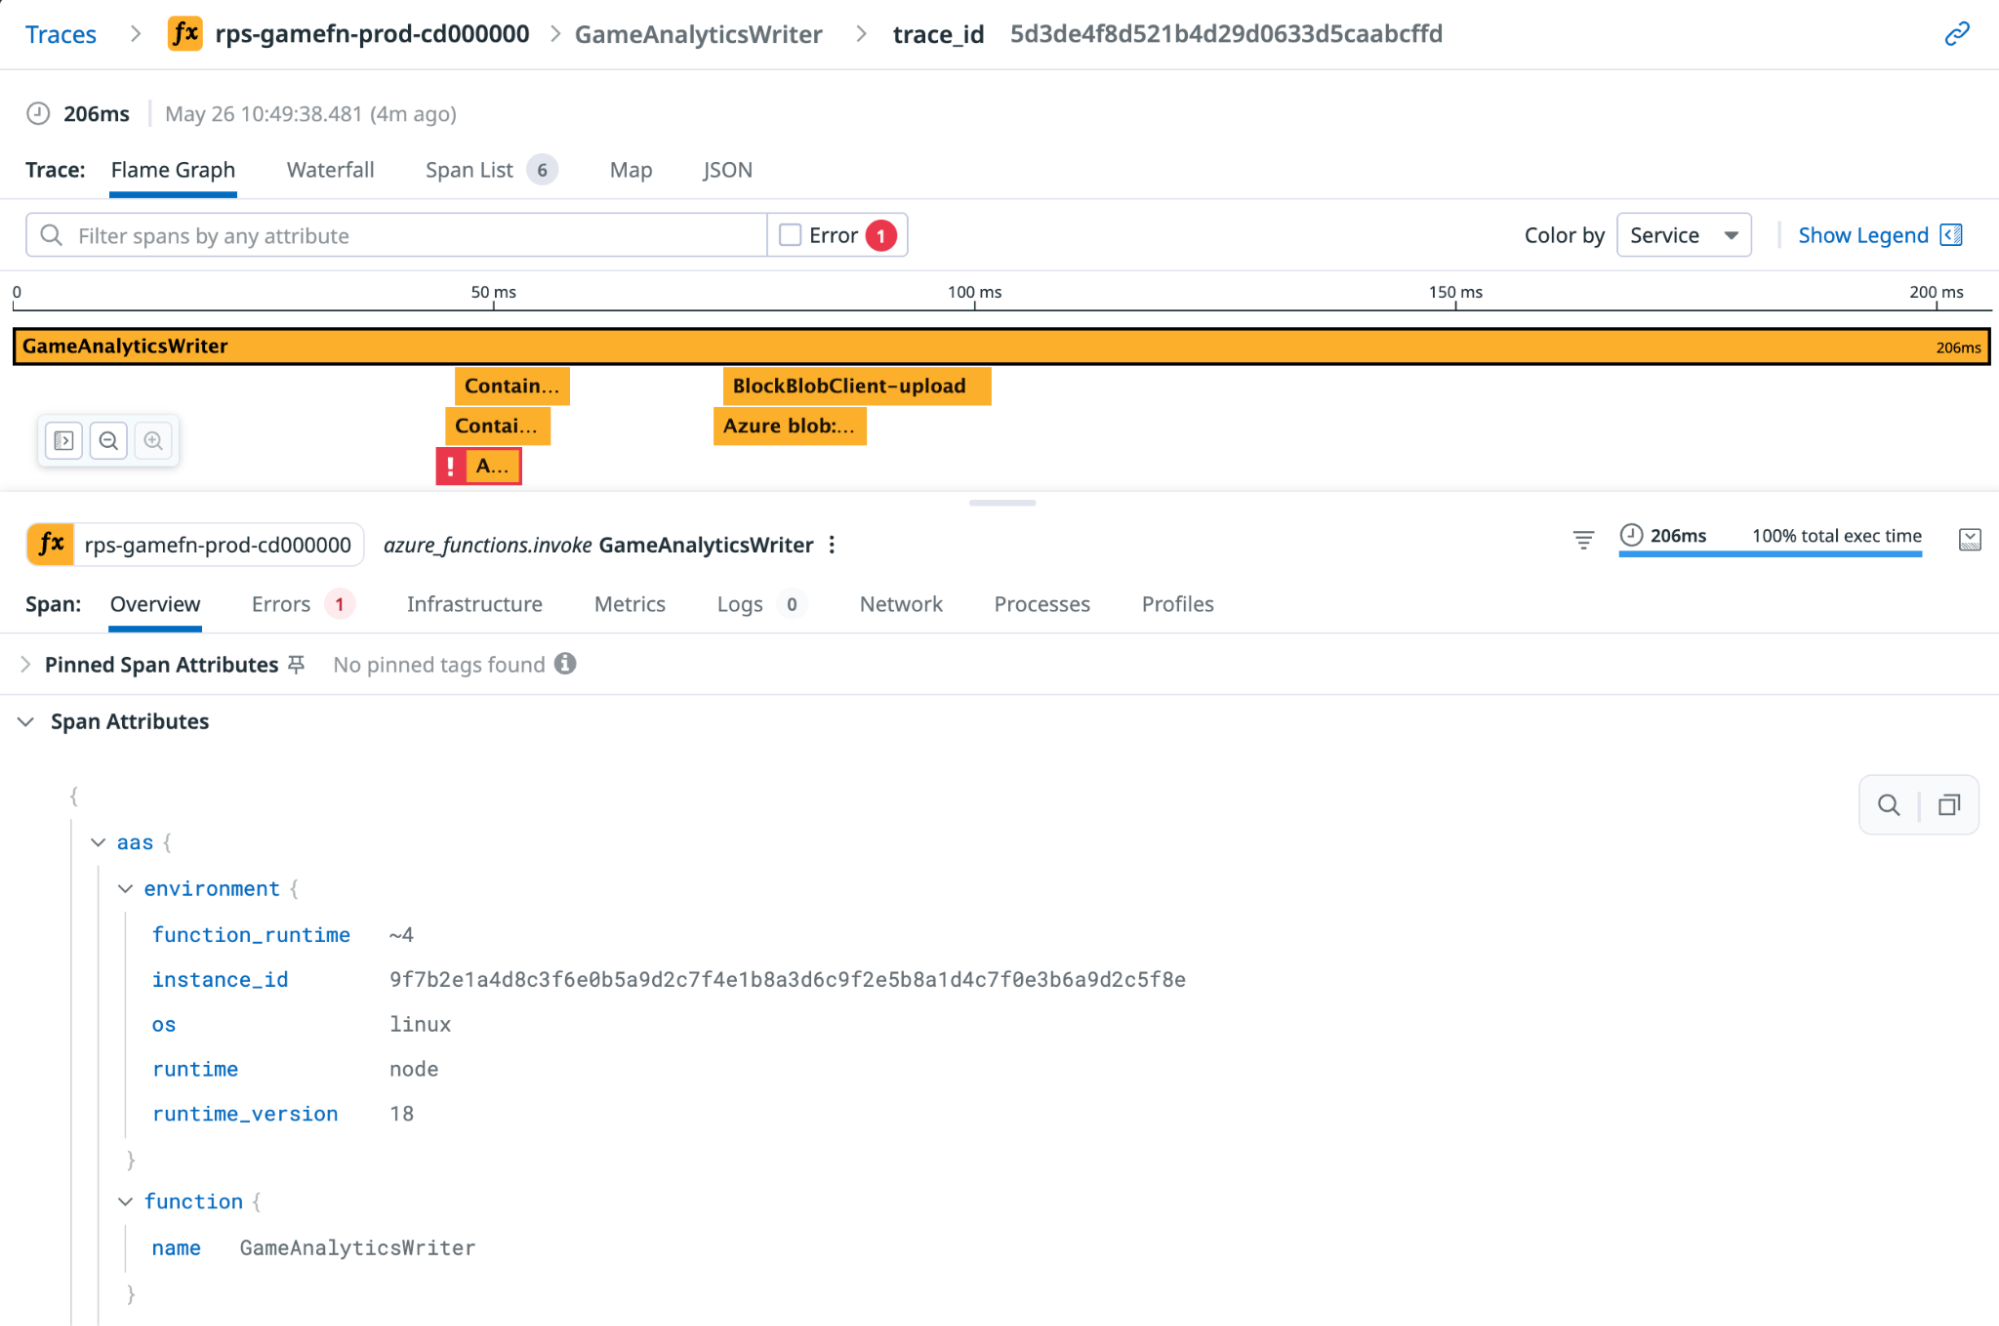Click the name value GameAnalyticsWriter

(357, 1248)
